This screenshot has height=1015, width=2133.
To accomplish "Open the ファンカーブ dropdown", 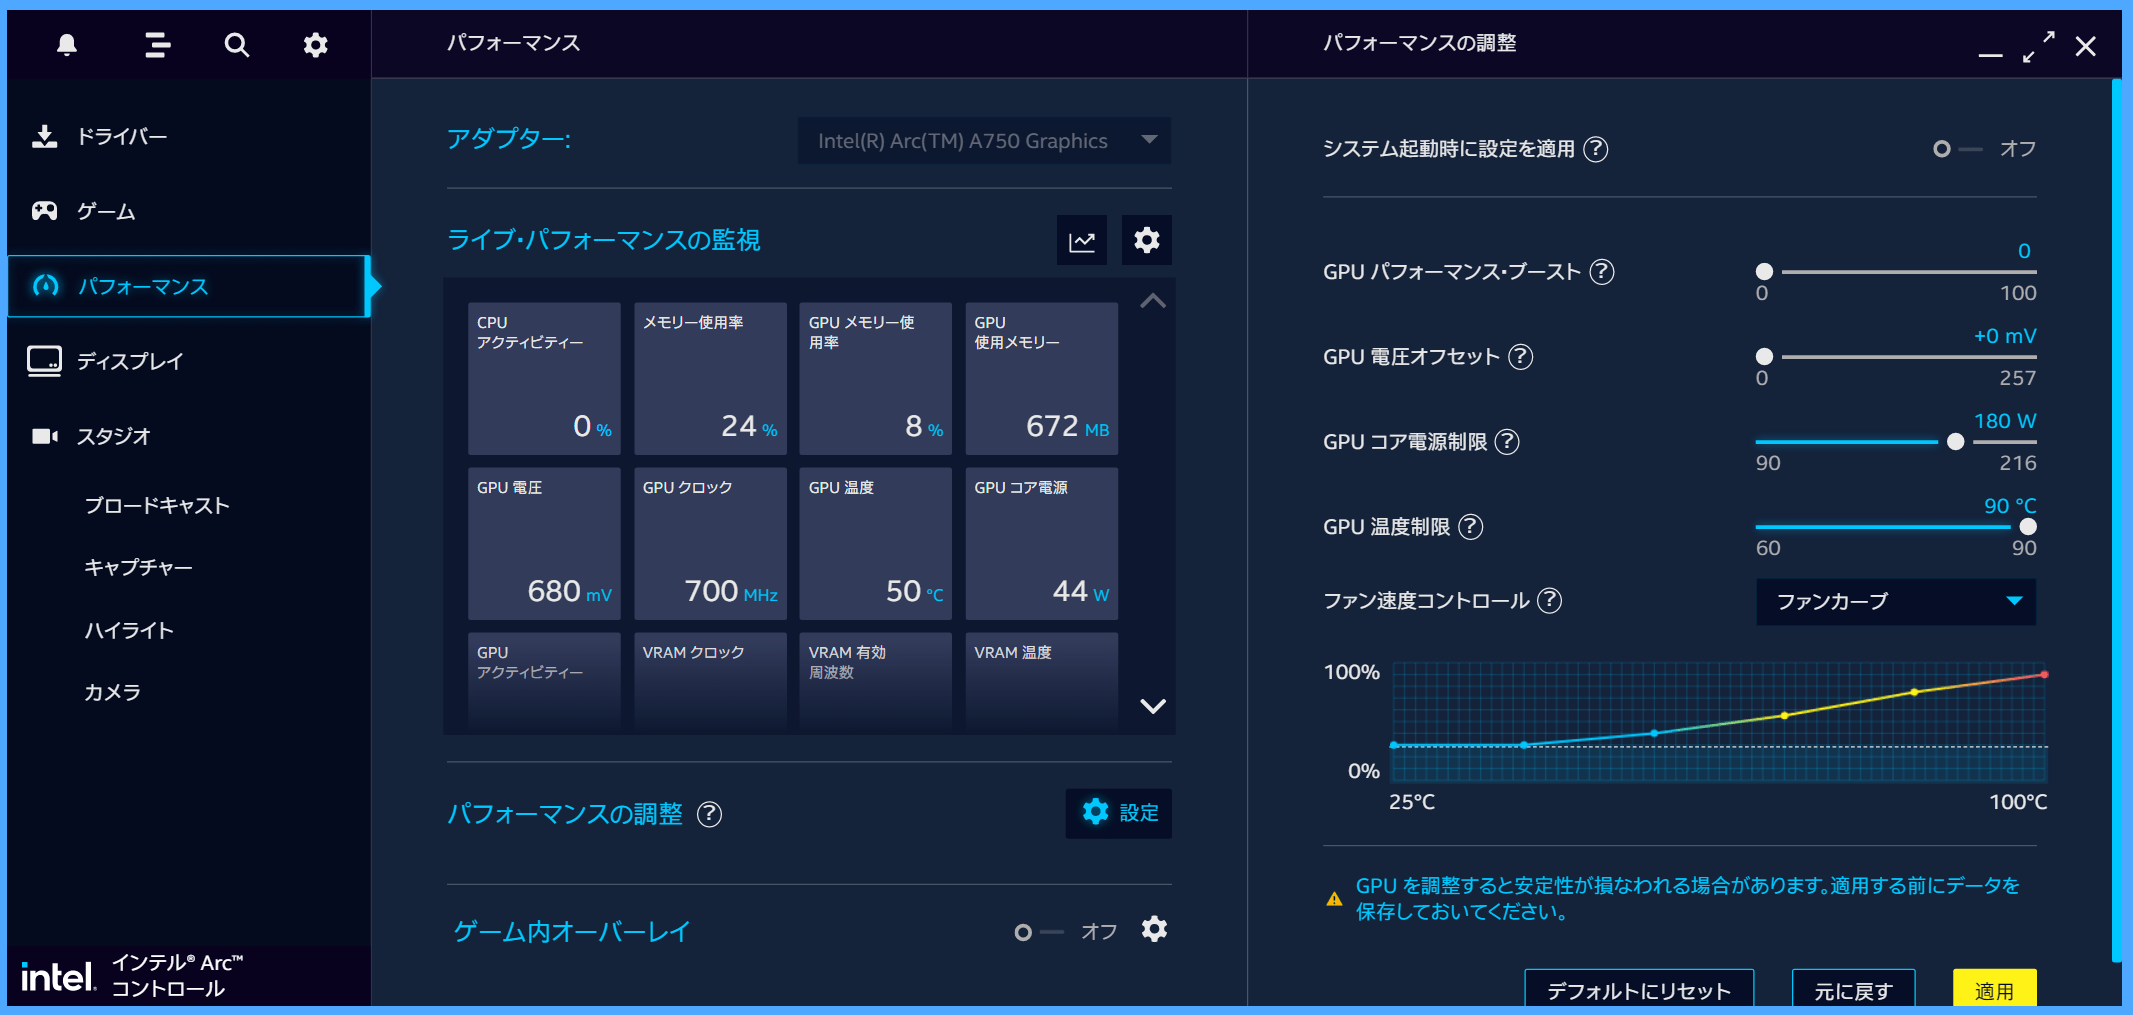I will click(x=1896, y=601).
